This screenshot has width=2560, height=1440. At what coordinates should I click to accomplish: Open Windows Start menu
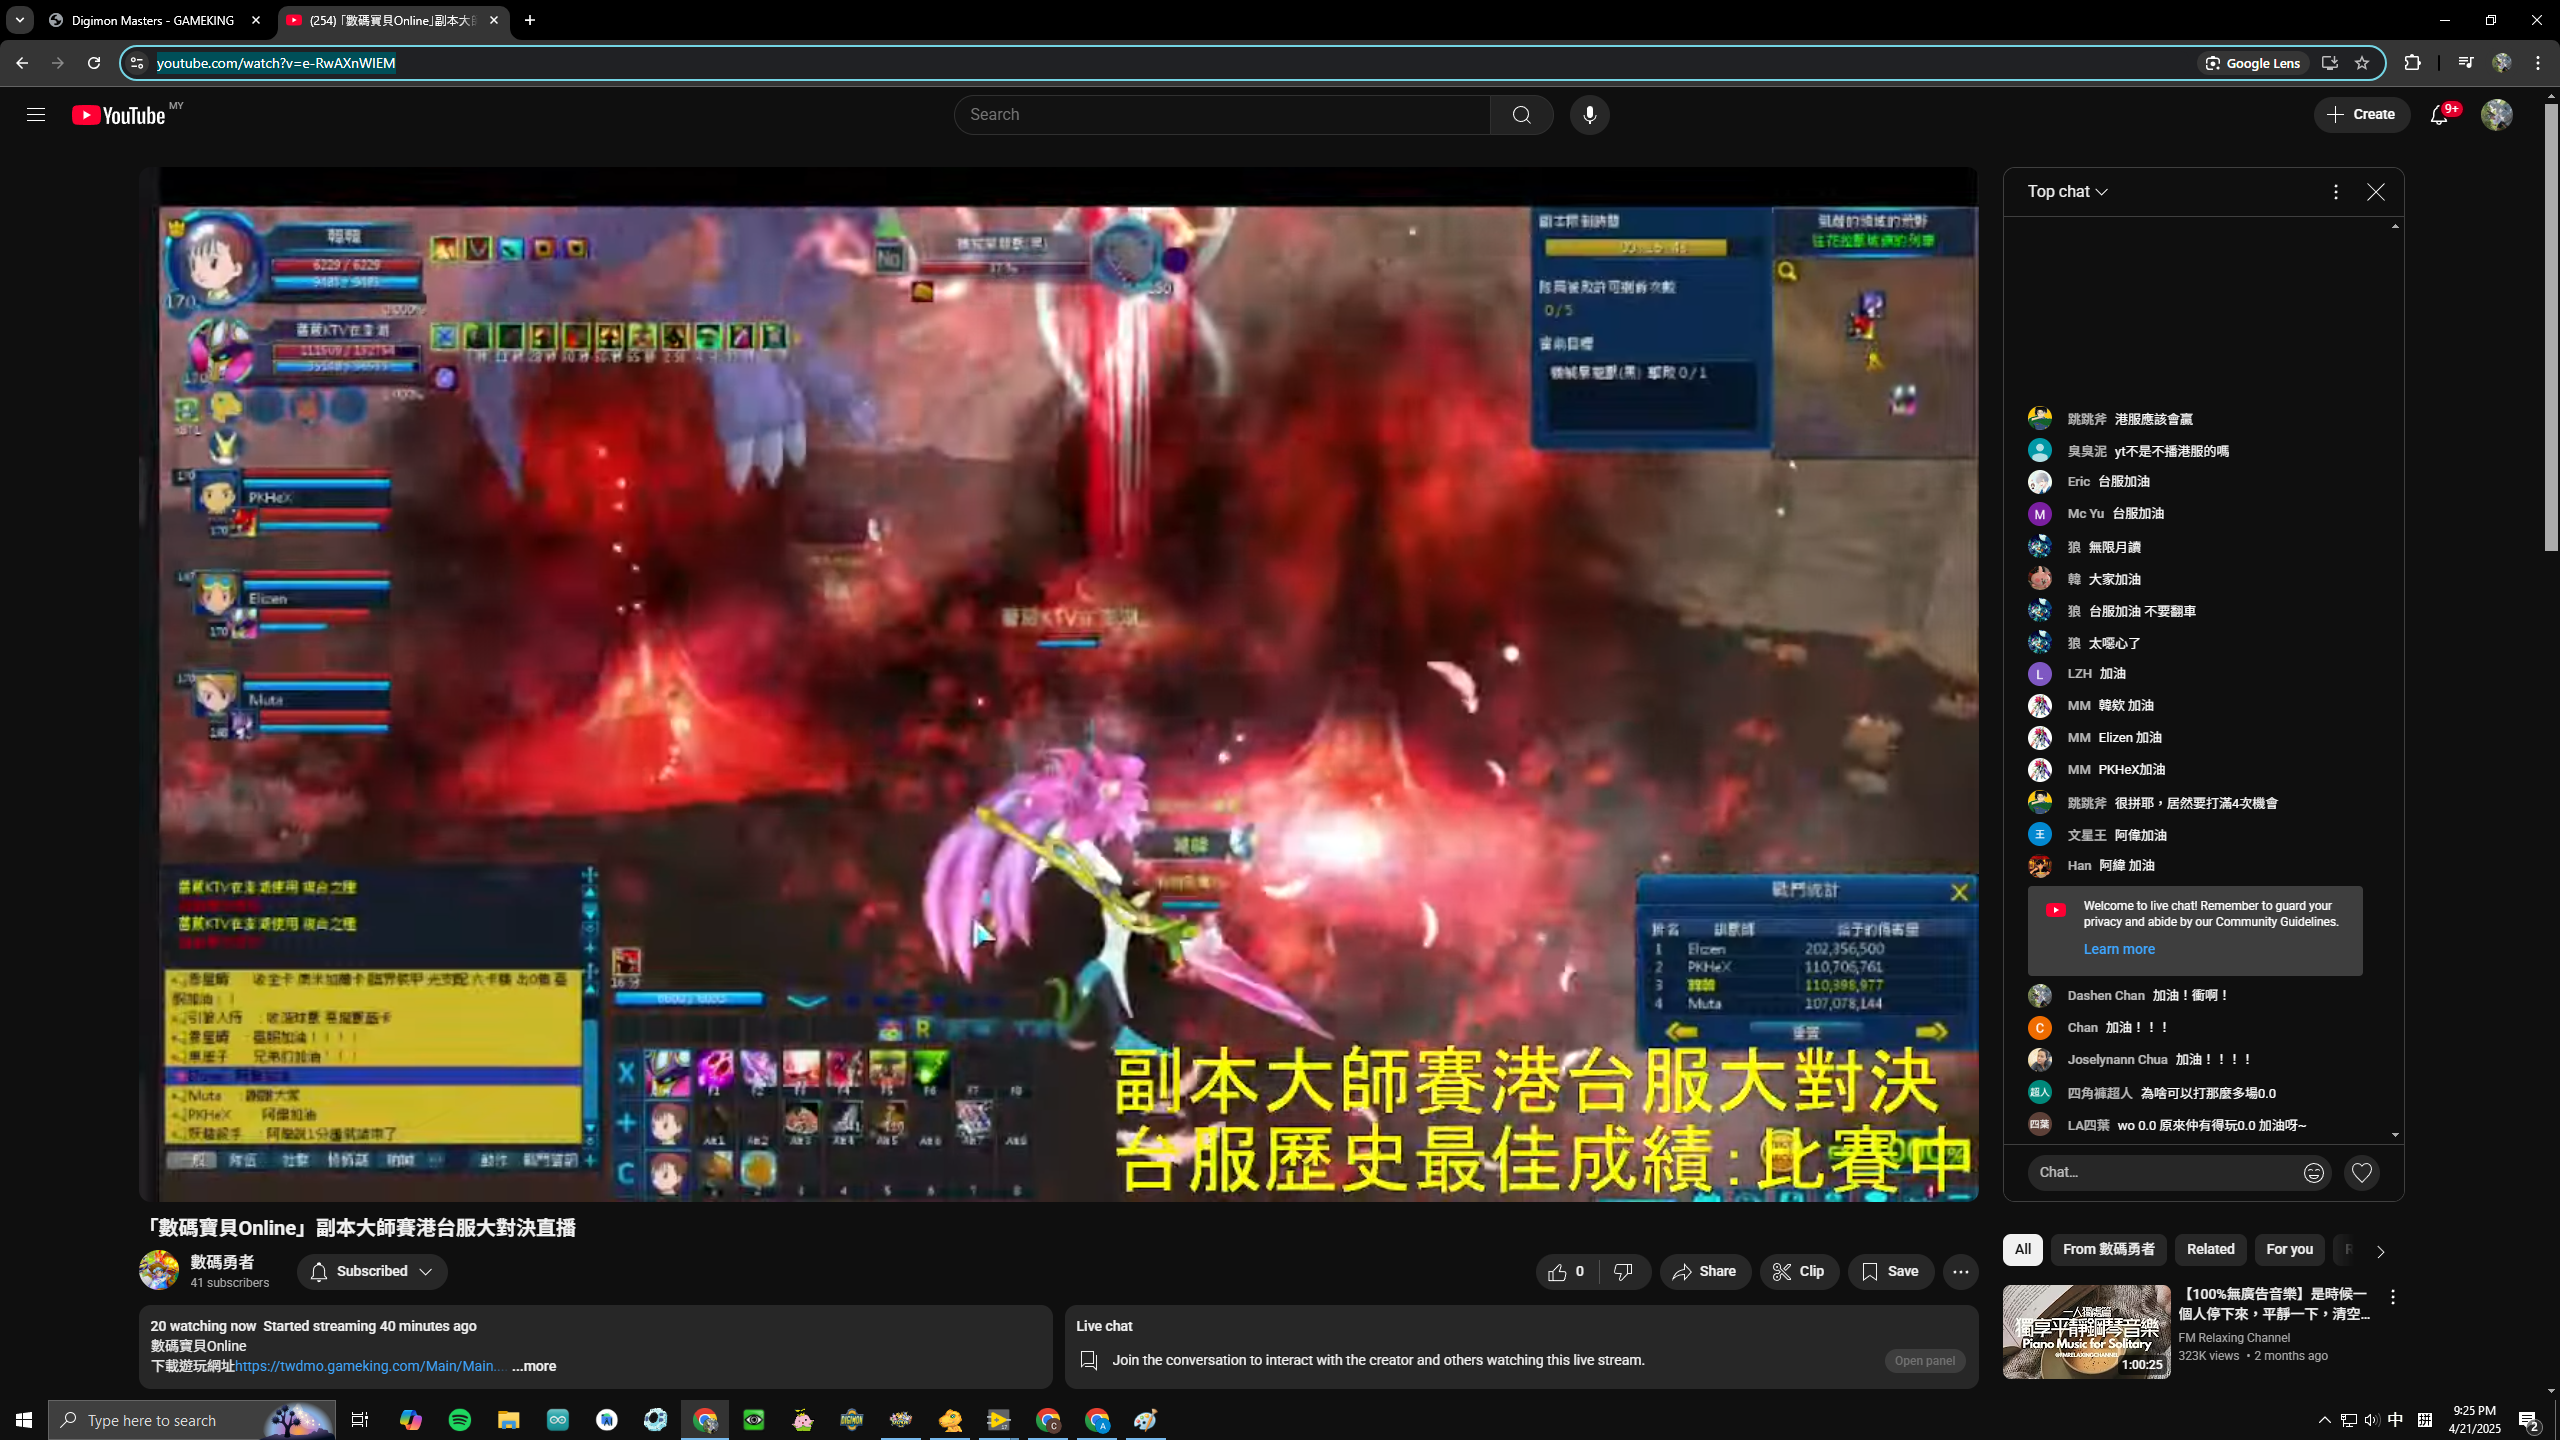(x=24, y=1420)
